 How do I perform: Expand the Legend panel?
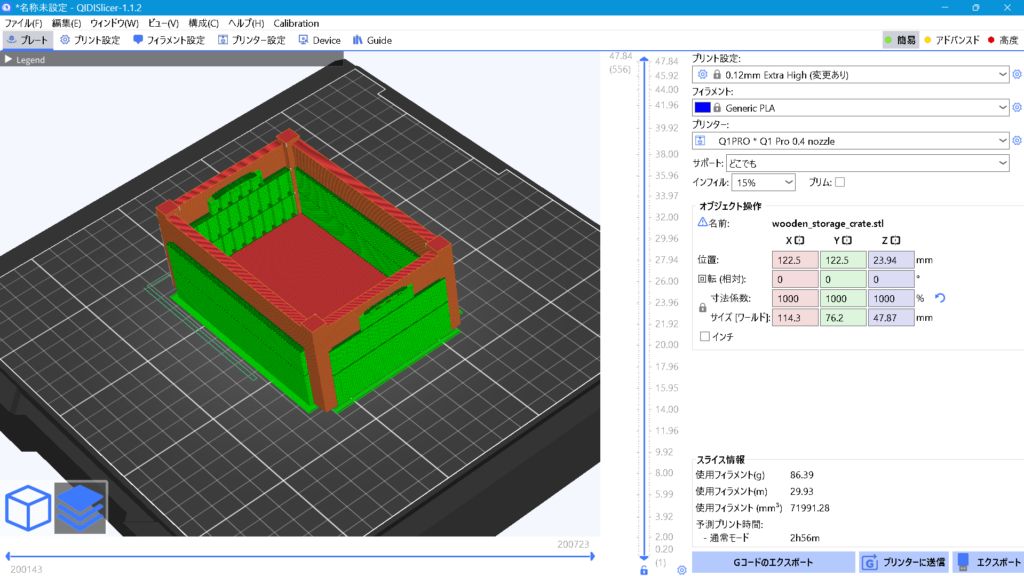[8, 60]
